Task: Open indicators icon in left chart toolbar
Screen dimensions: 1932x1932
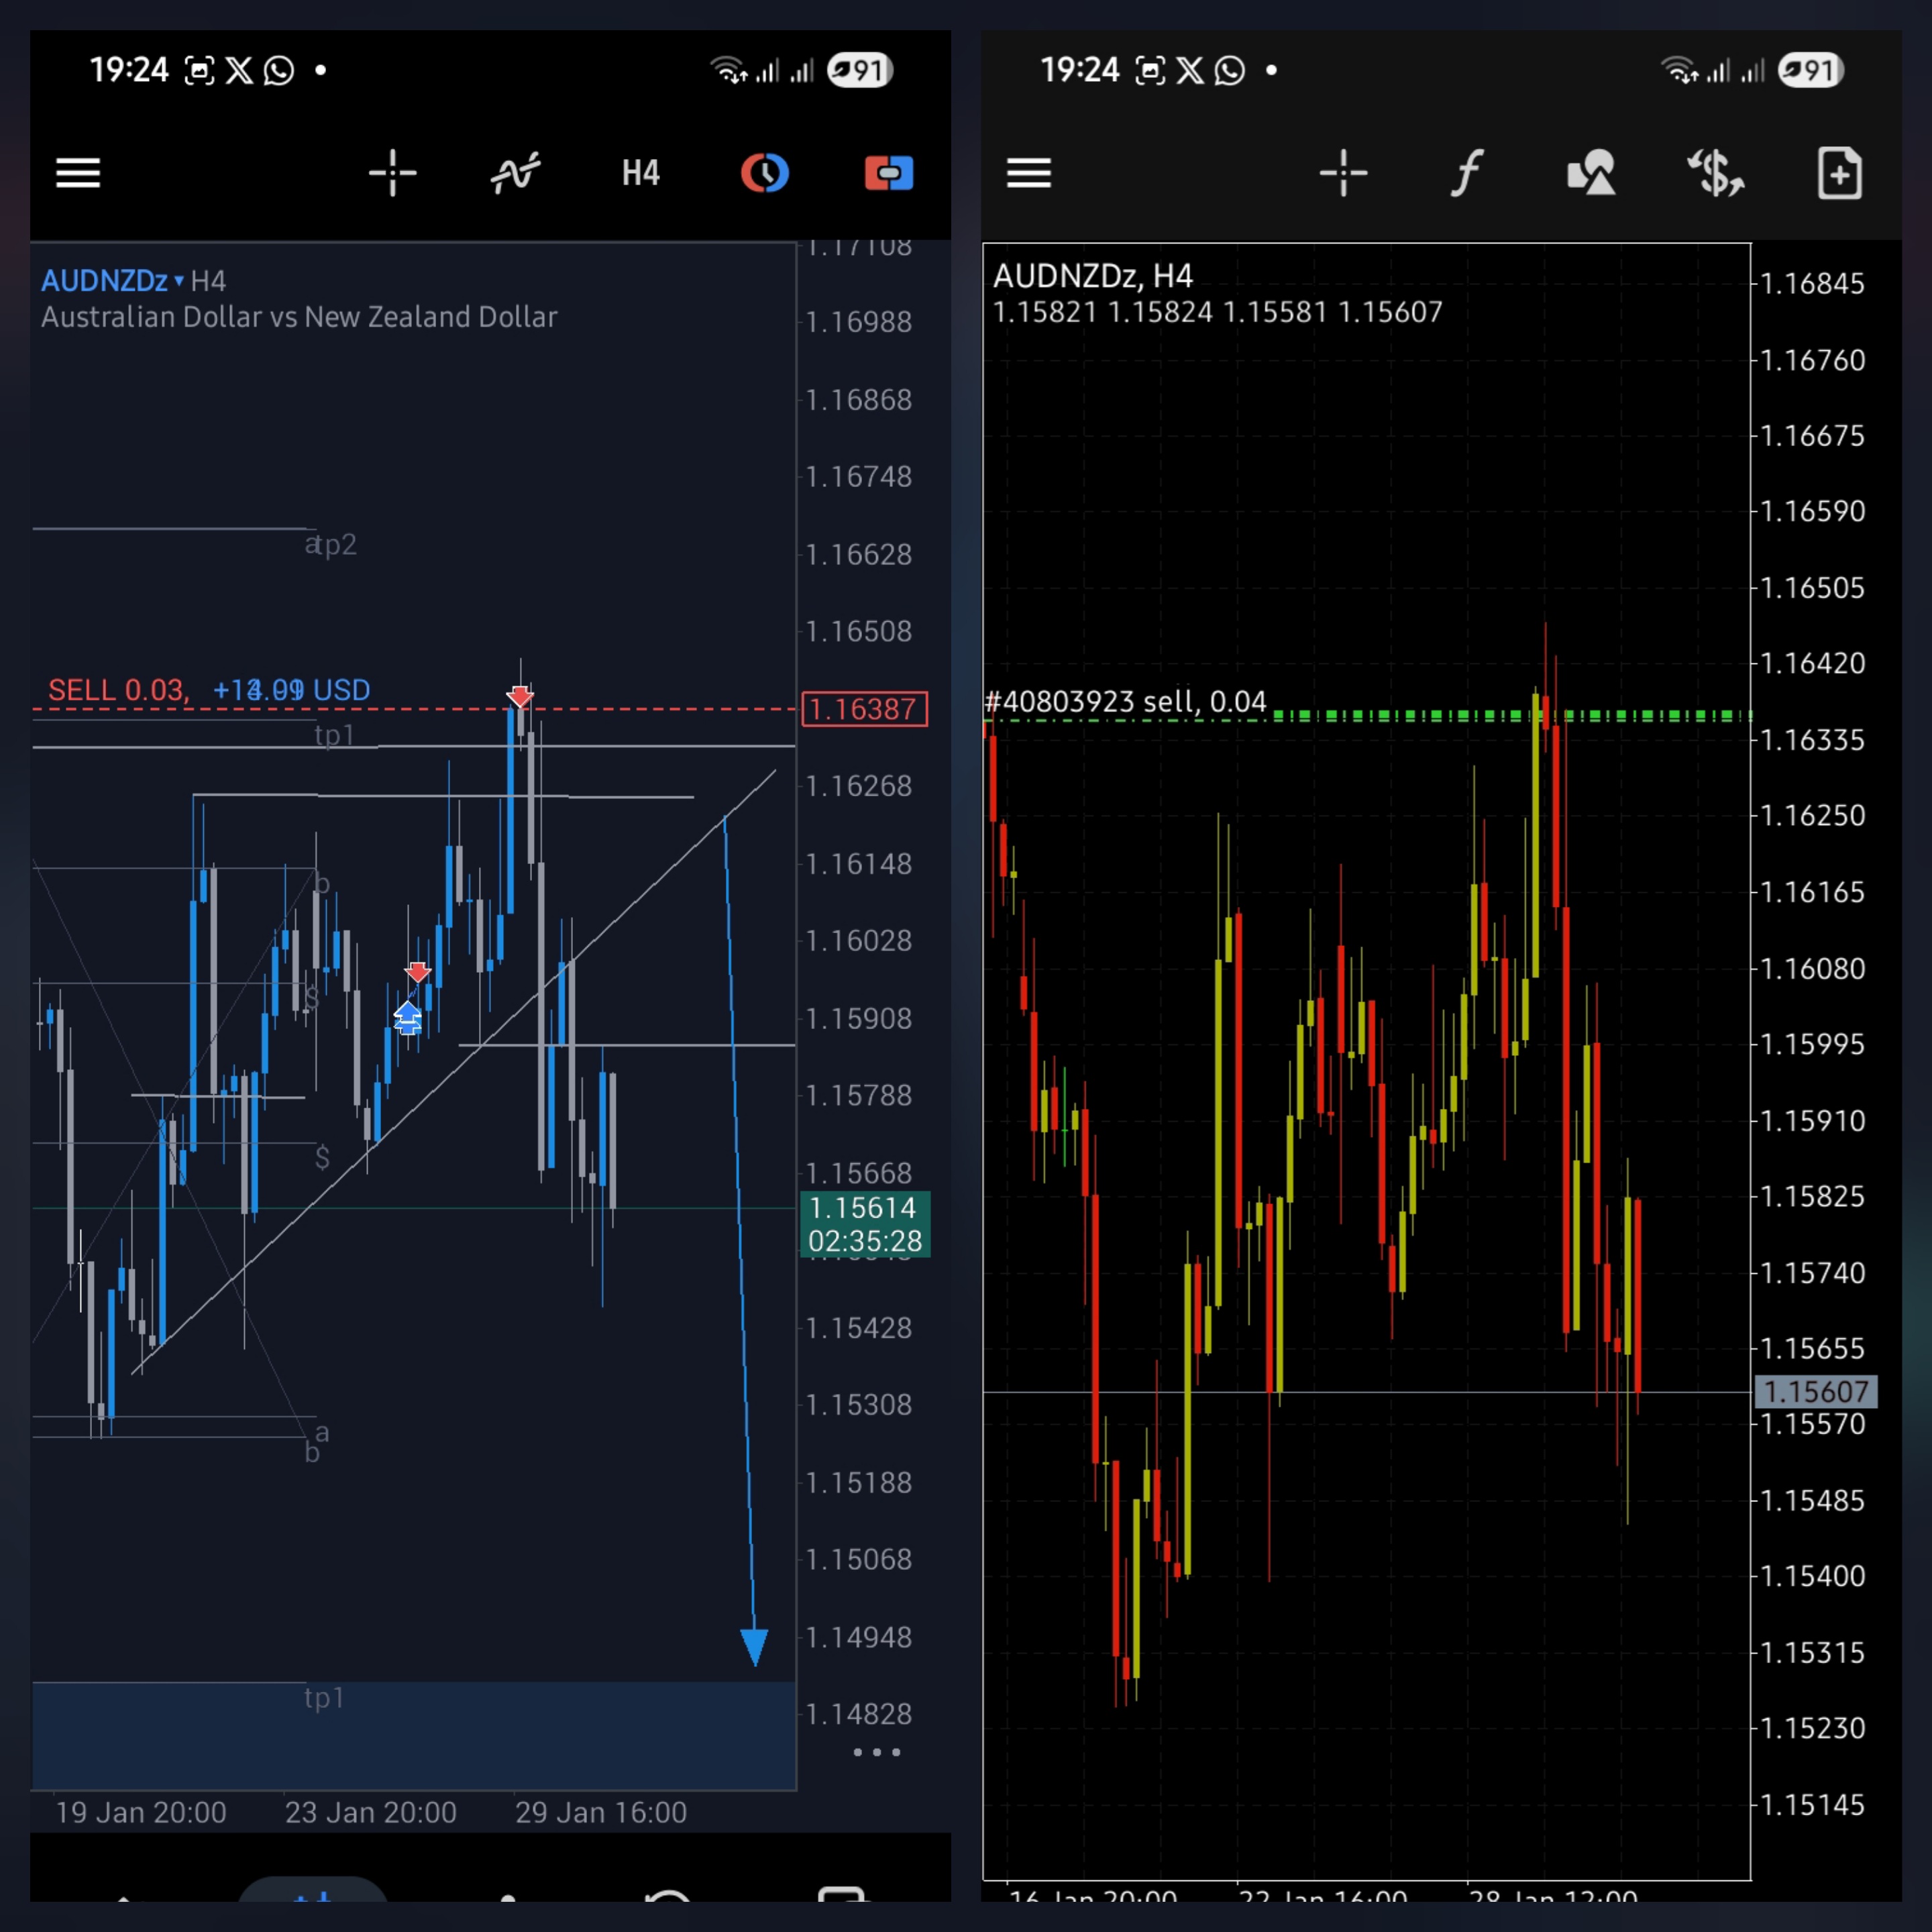Action: (x=516, y=173)
